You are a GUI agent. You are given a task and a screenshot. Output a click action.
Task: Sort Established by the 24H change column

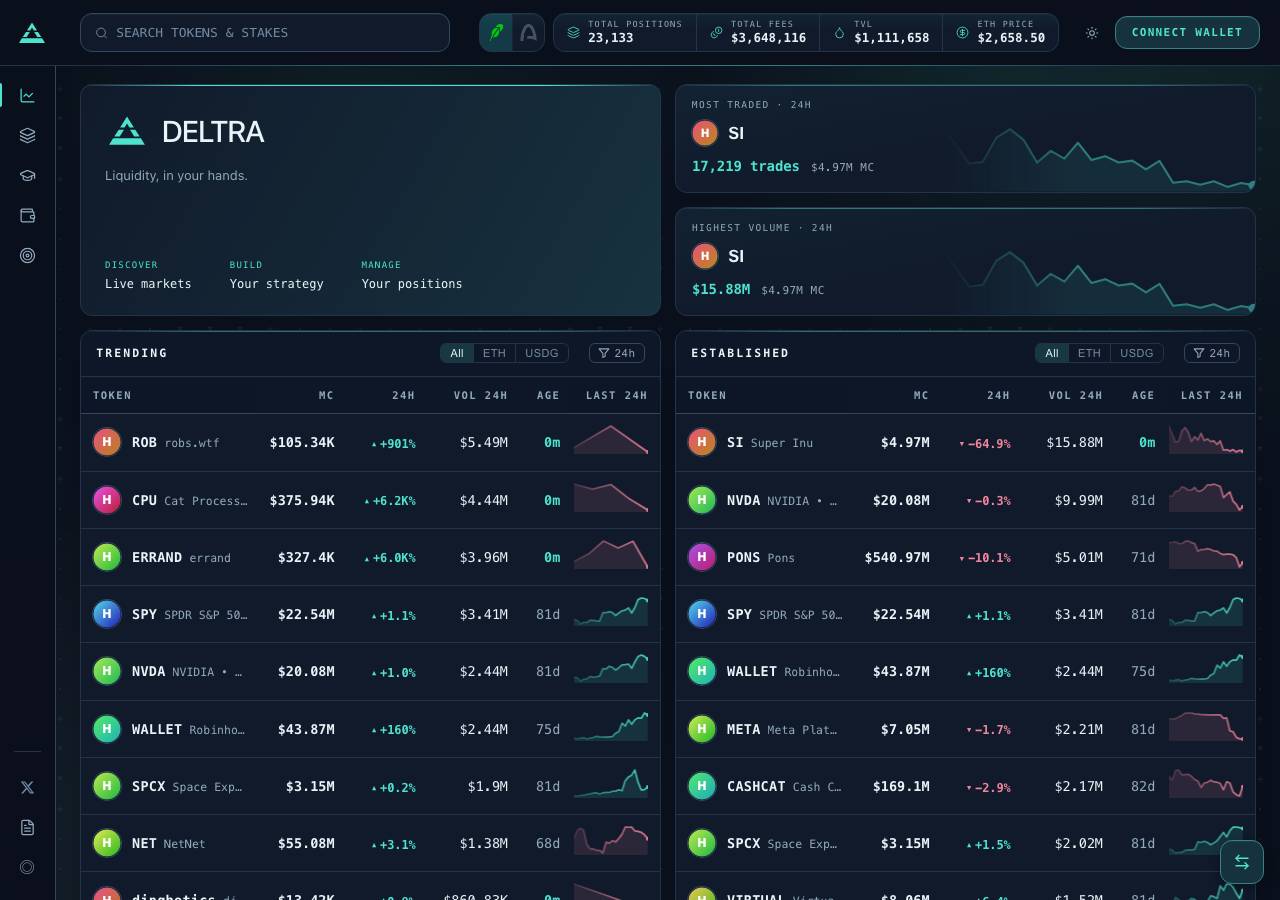(x=999, y=396)
